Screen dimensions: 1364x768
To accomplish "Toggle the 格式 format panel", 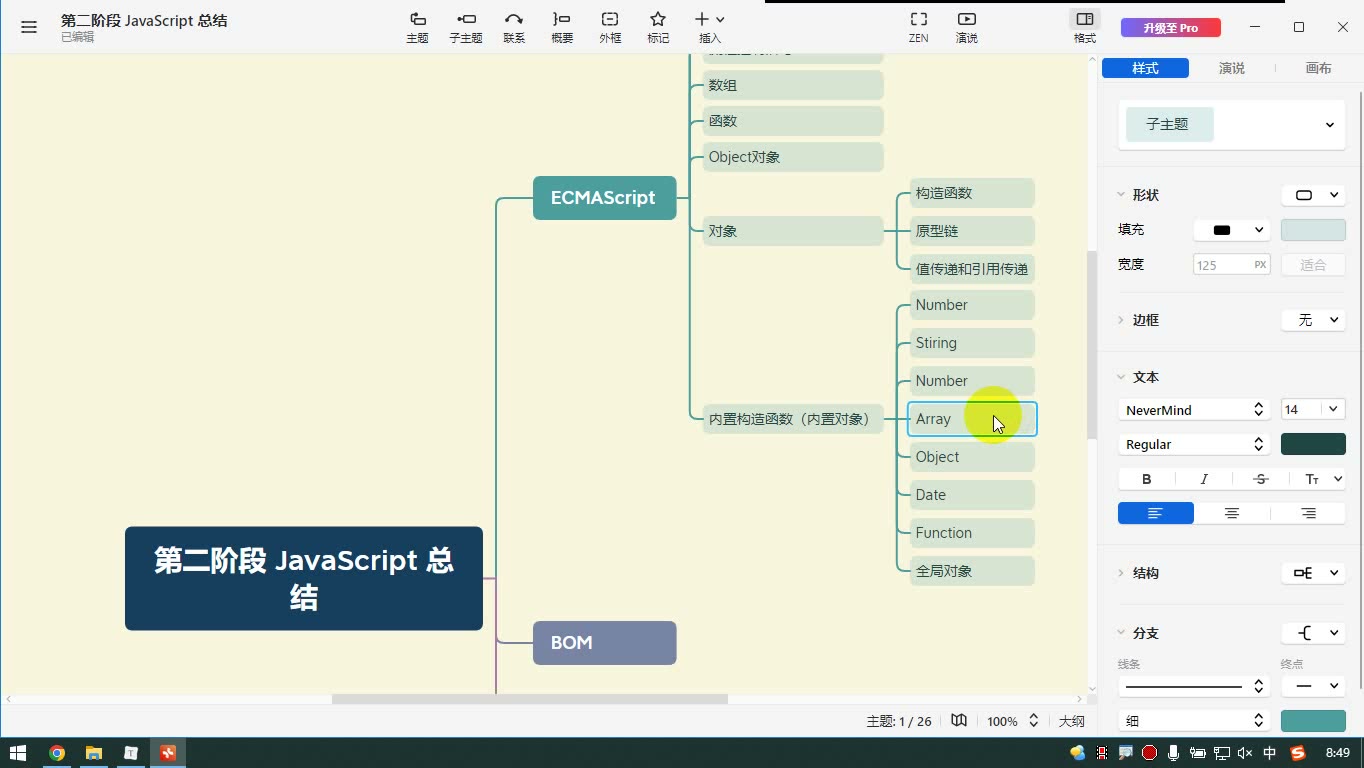I will pyautogui.click(x=1085, y=27).
